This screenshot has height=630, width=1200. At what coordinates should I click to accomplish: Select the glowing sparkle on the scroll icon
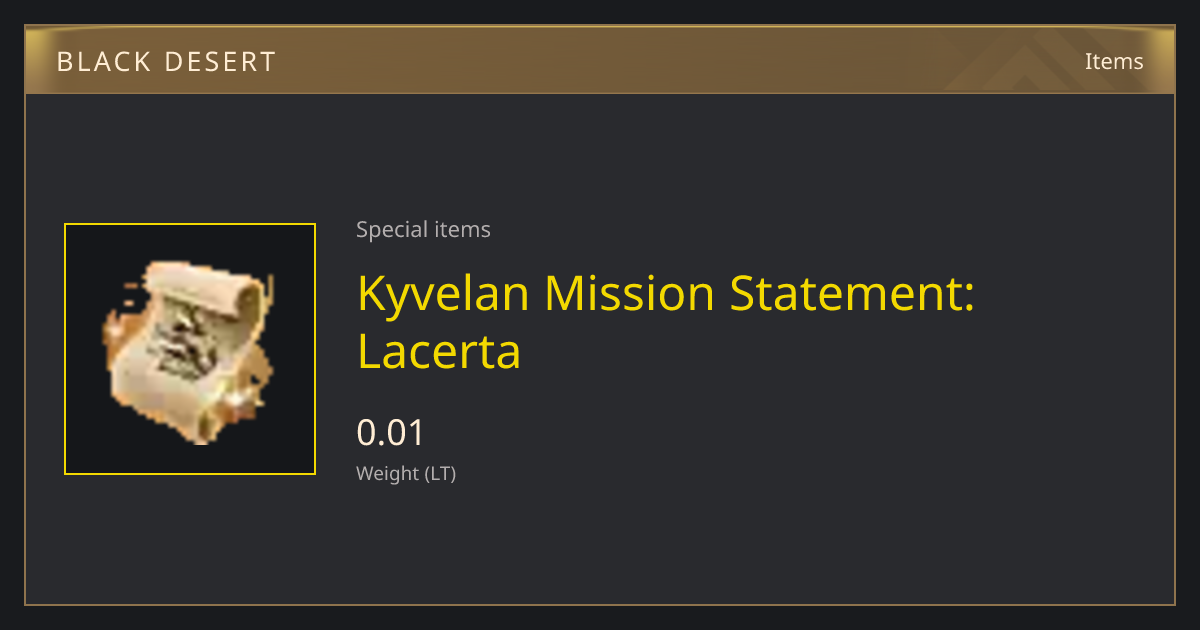240,402
